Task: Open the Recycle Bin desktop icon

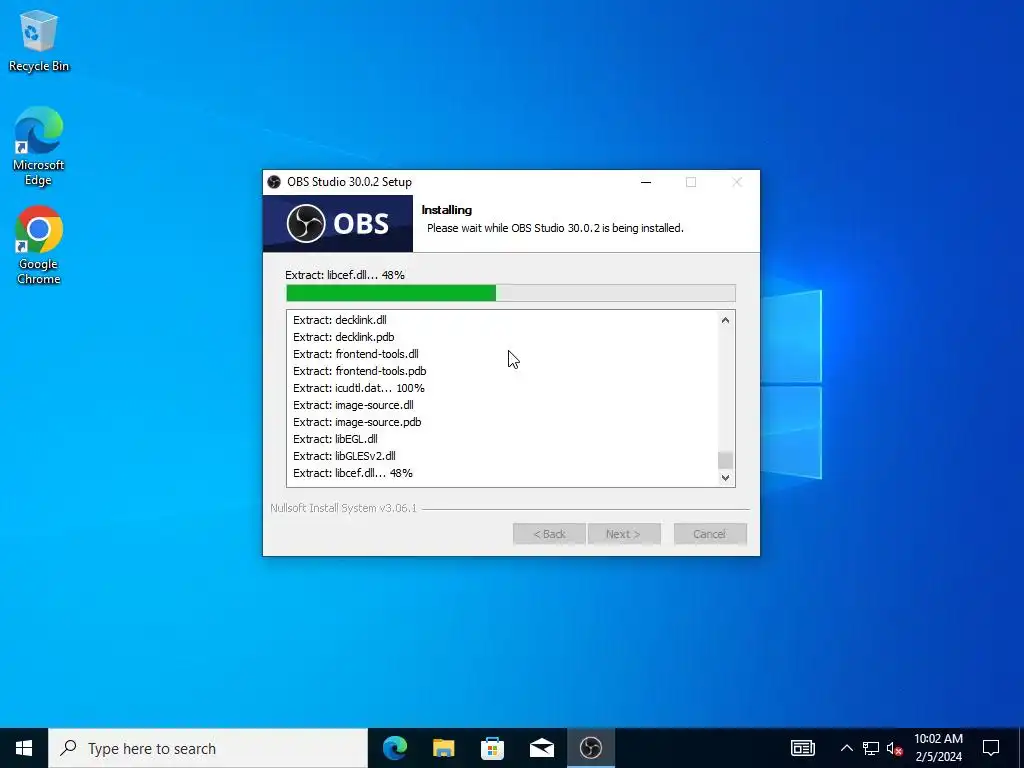Action: tap(39, 40)
